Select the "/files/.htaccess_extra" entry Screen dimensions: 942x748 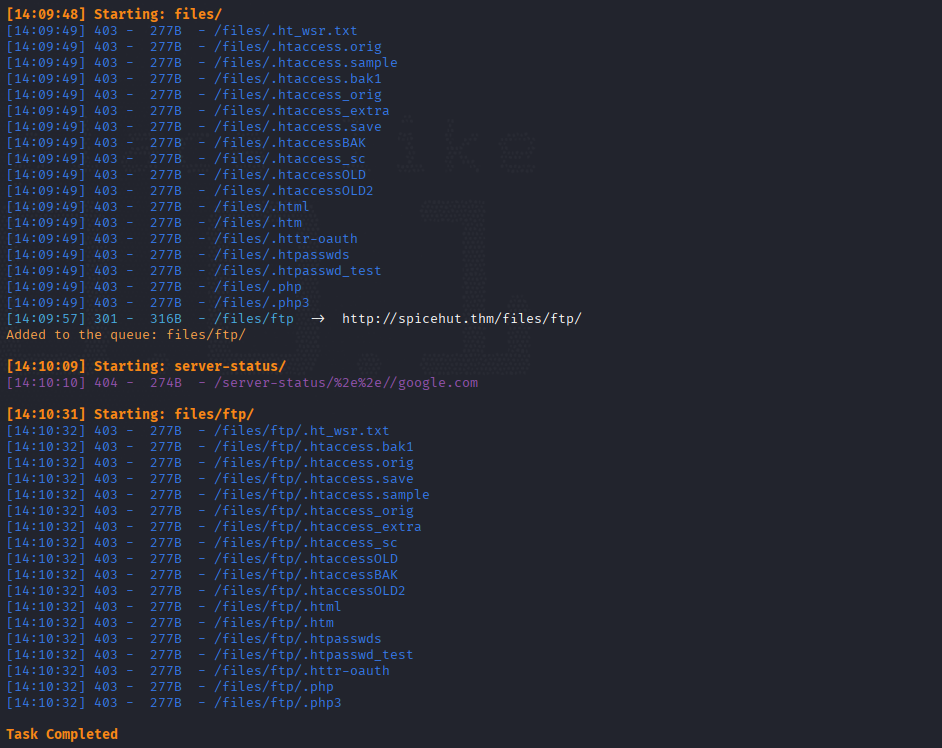click(302, 111)
